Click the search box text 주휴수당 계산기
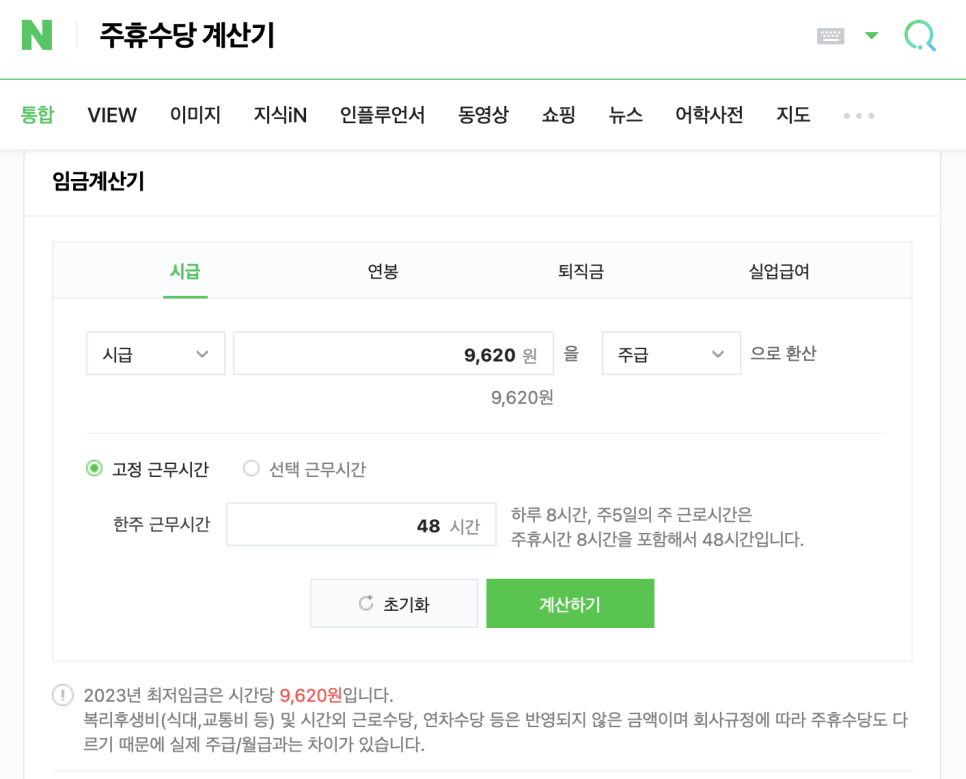 (187, 35)
